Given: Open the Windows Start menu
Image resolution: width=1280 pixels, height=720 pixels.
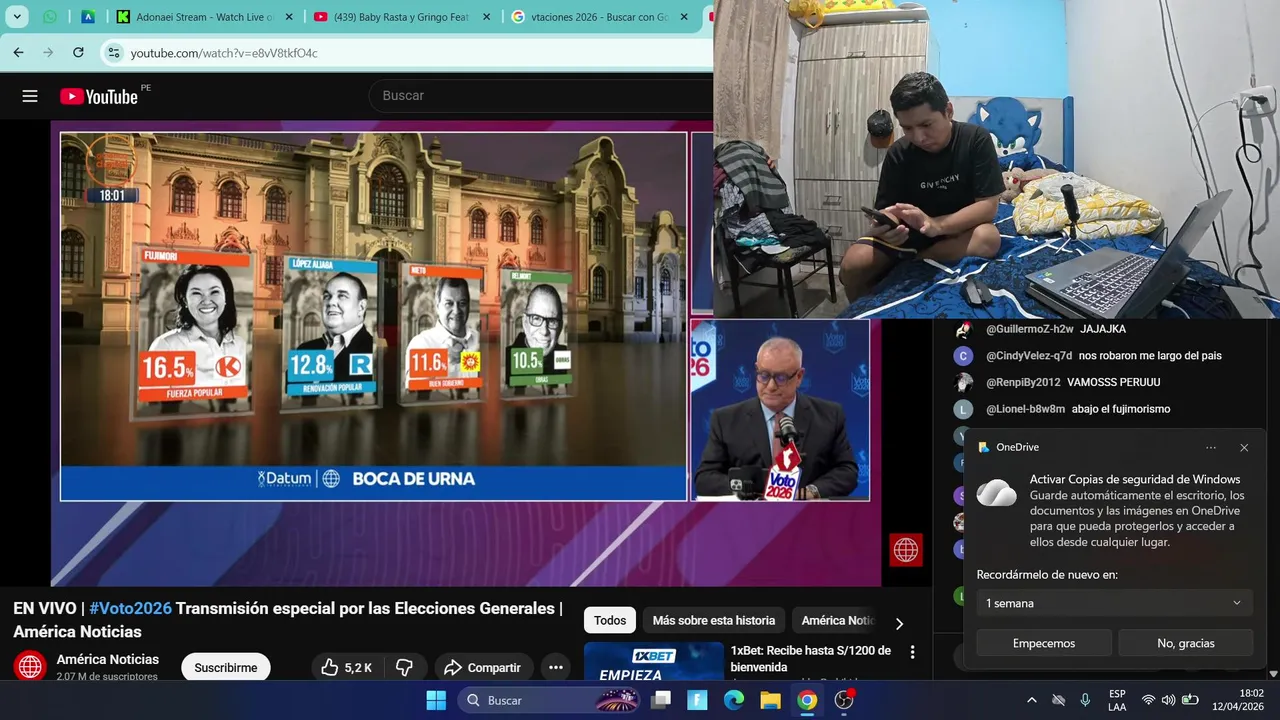Looking at the screenshot, I should 436,700.
